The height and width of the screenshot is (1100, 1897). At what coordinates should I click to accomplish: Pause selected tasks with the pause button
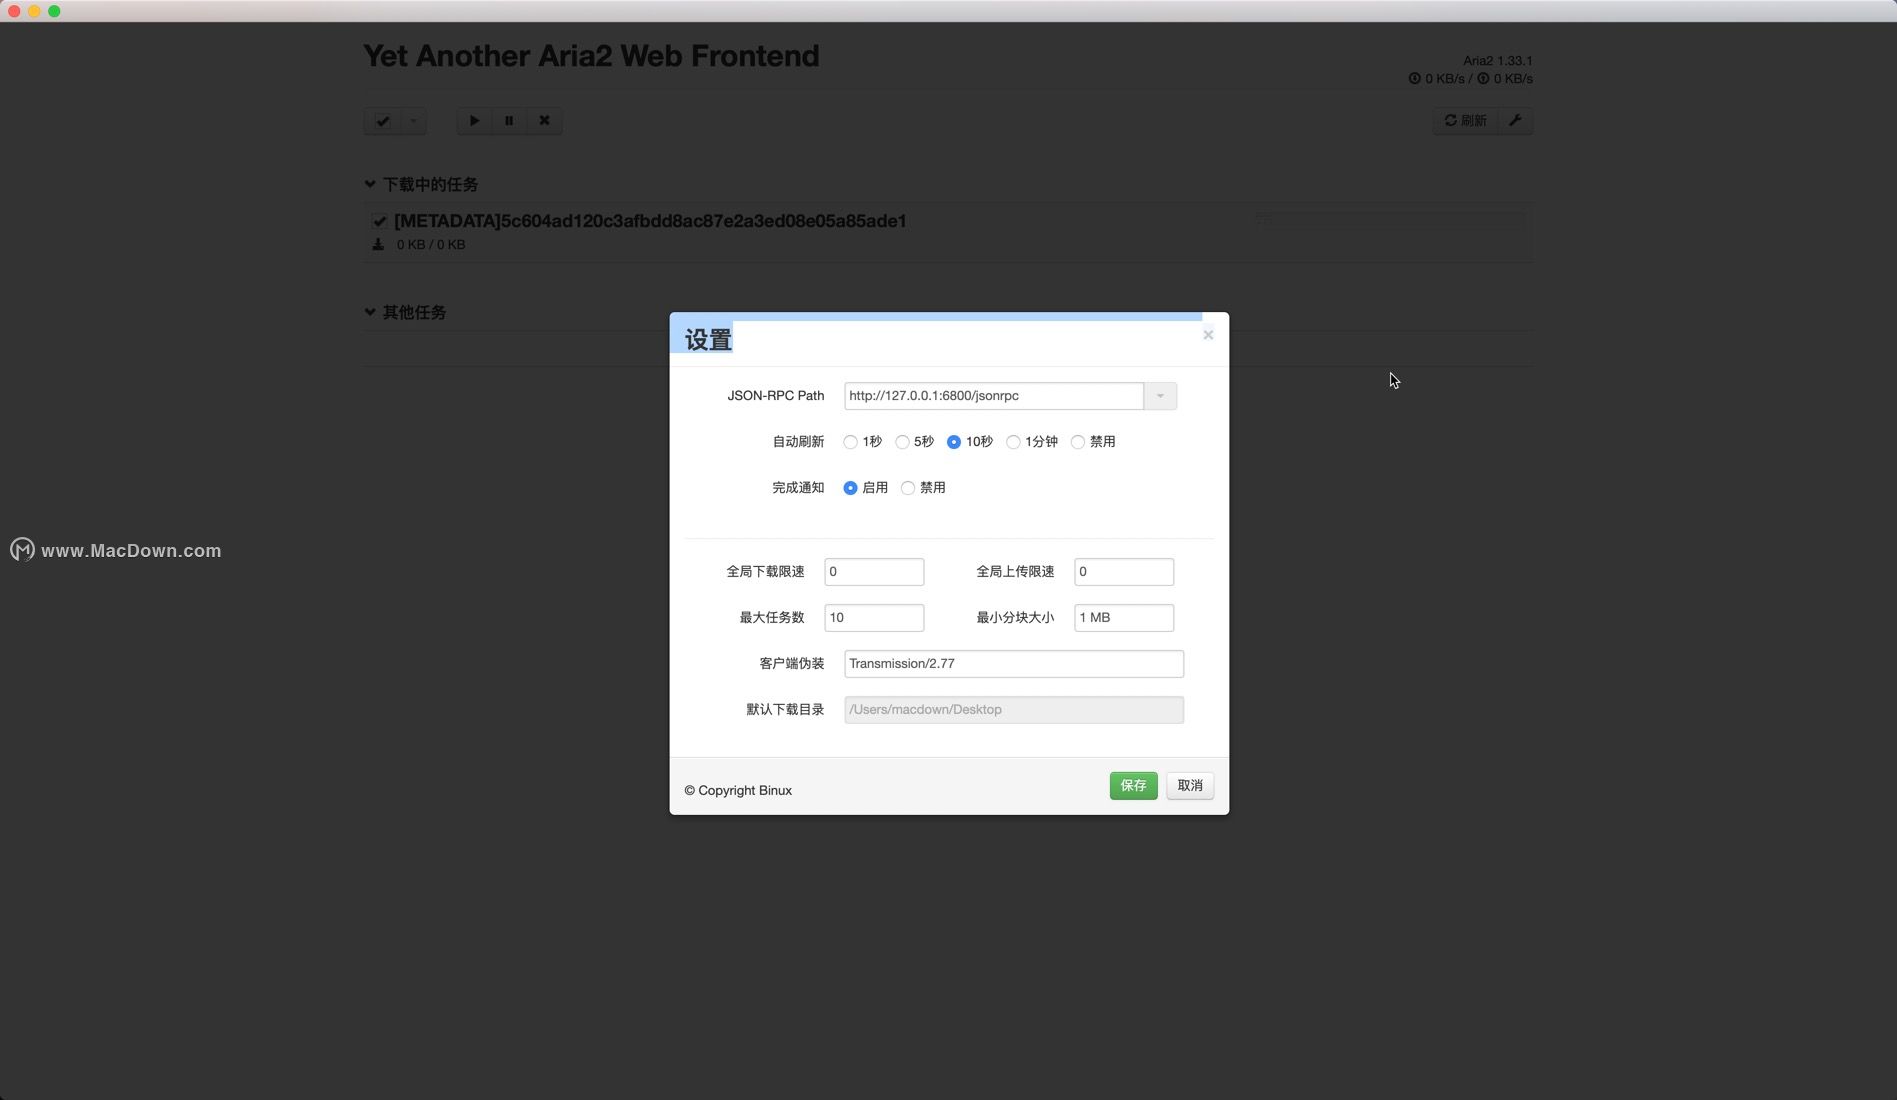coord(509,121)
